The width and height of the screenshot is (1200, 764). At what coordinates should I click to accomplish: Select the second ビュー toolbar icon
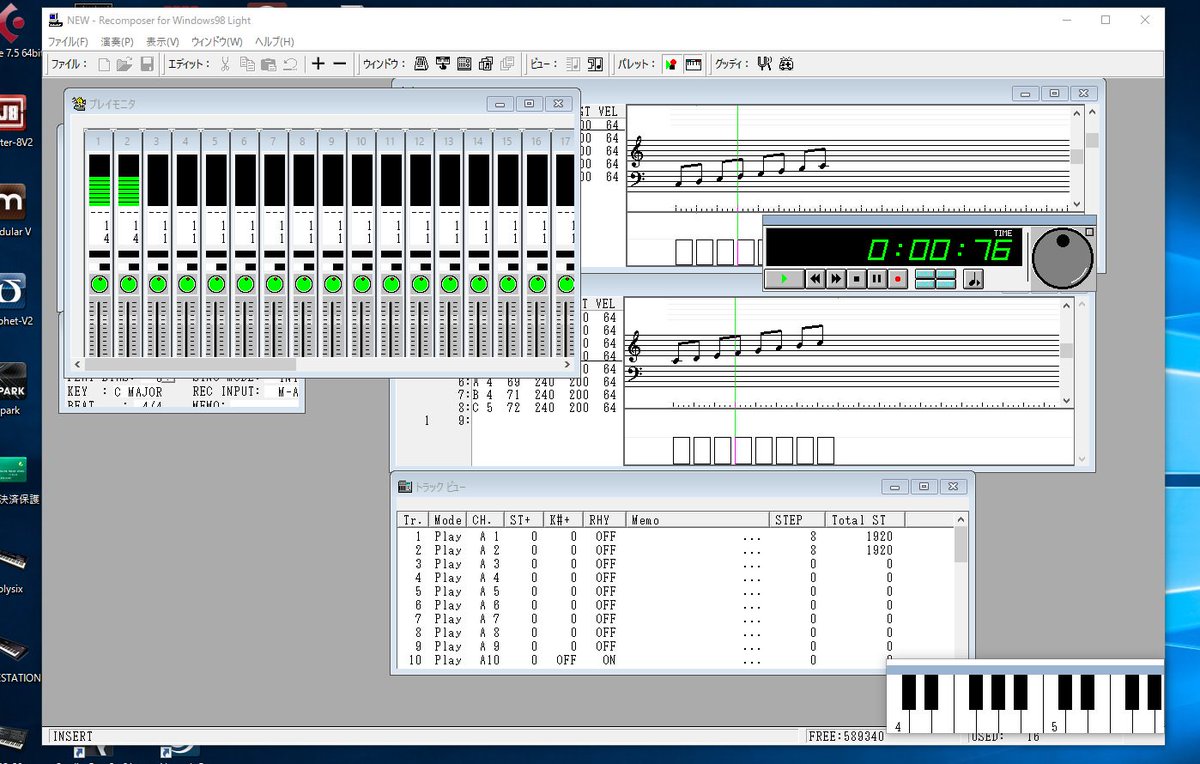click(595, 64)
